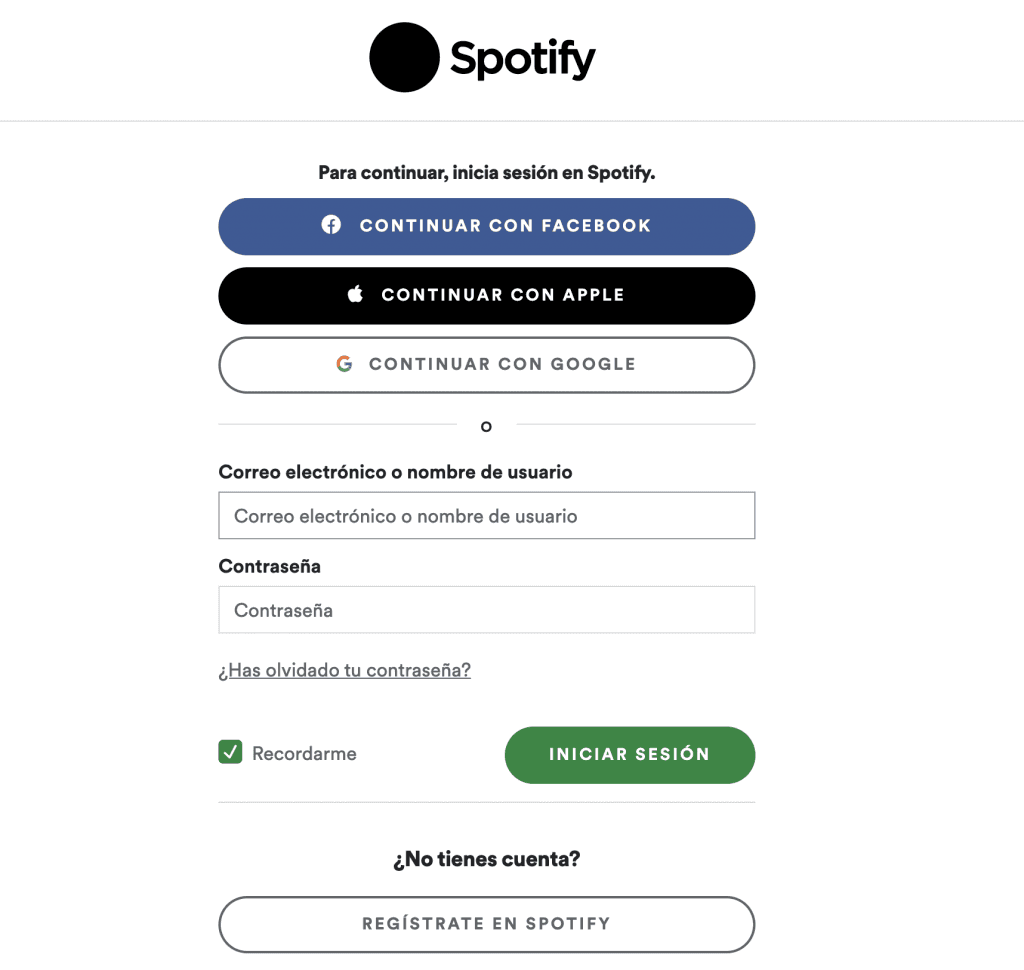This screenshot has height=970, width=1024.
Task: Click the Google G logo icon
Action: pos(344,364)
